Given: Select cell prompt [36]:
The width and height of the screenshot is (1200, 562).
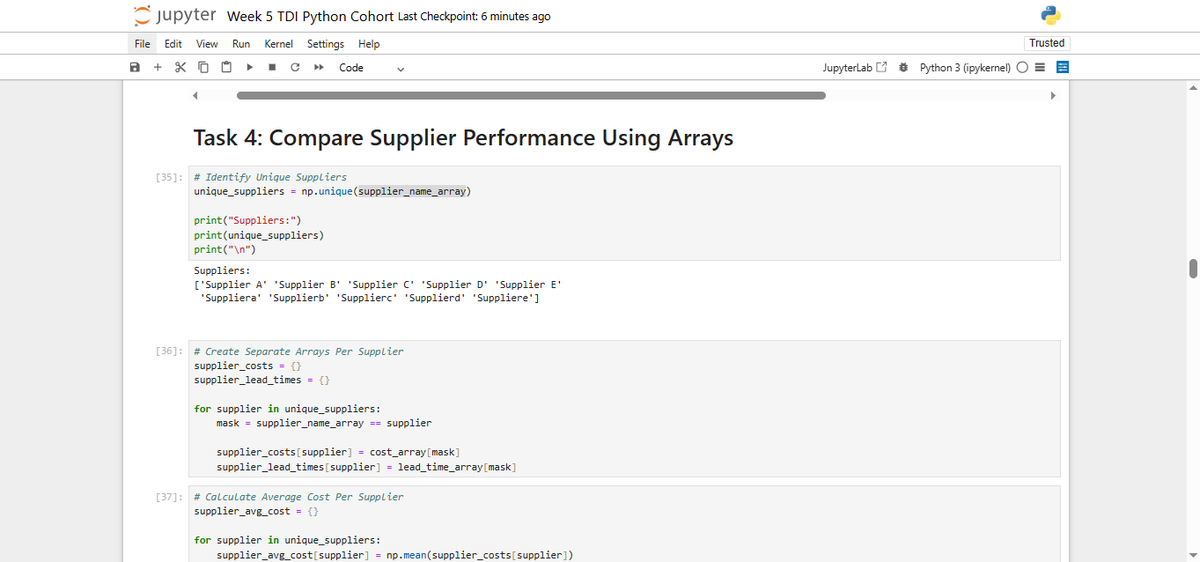Looking at the screenshot, I should [170, 351].
